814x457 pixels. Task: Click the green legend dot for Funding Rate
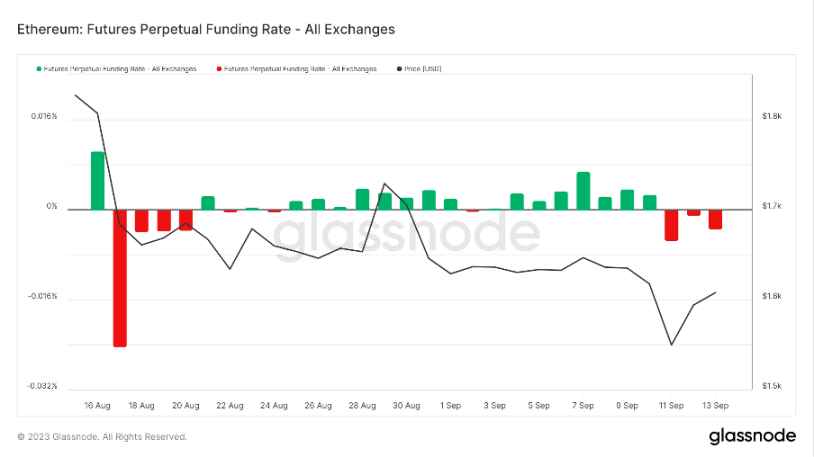(x=39, y=69)
